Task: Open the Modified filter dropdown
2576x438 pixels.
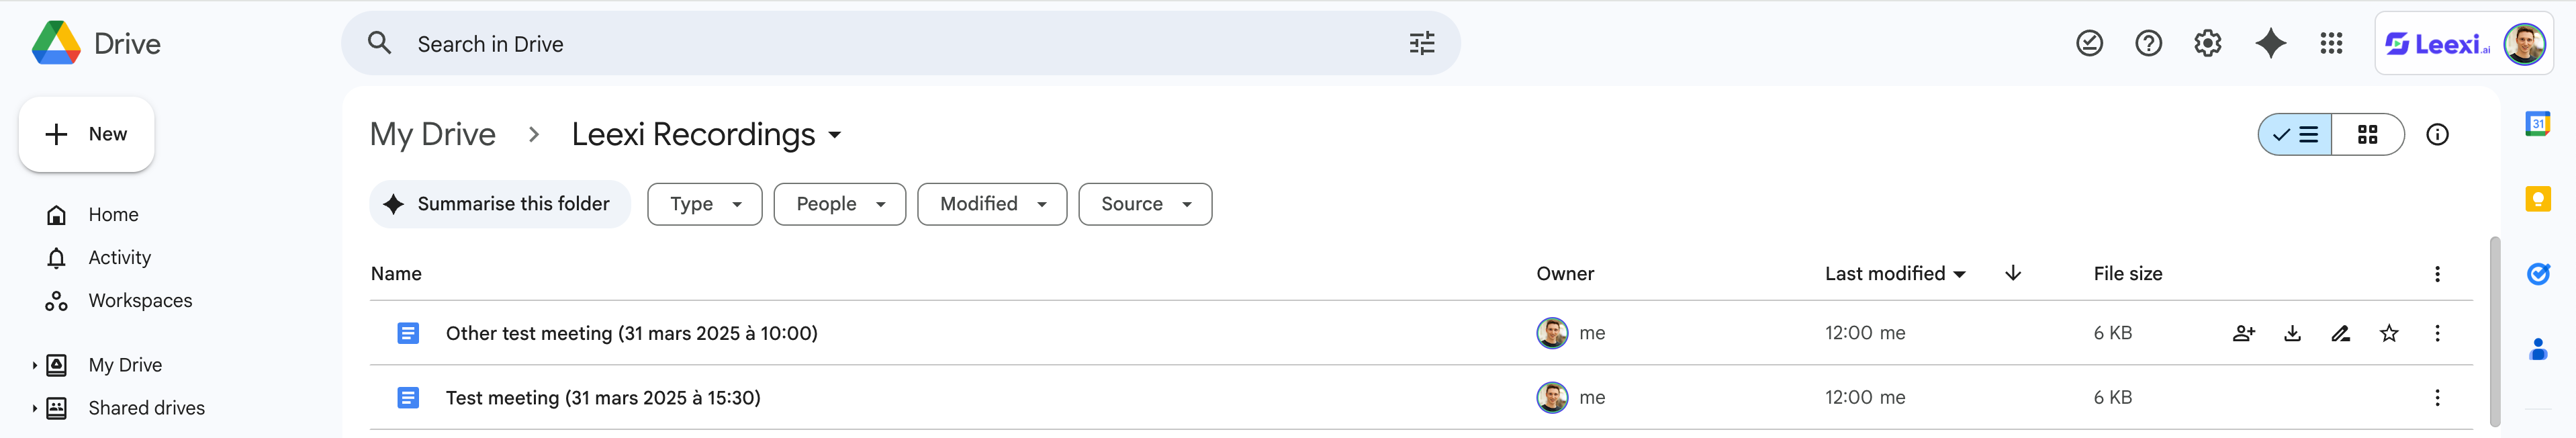Action: pos(991,204)
